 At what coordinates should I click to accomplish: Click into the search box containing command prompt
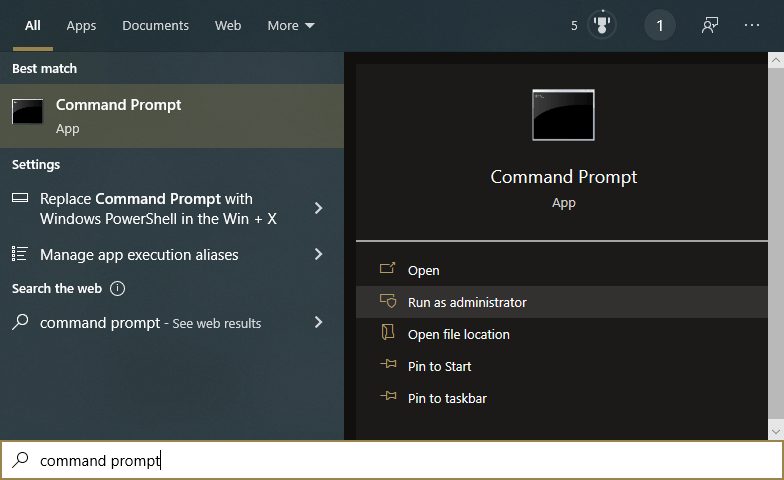392,460
